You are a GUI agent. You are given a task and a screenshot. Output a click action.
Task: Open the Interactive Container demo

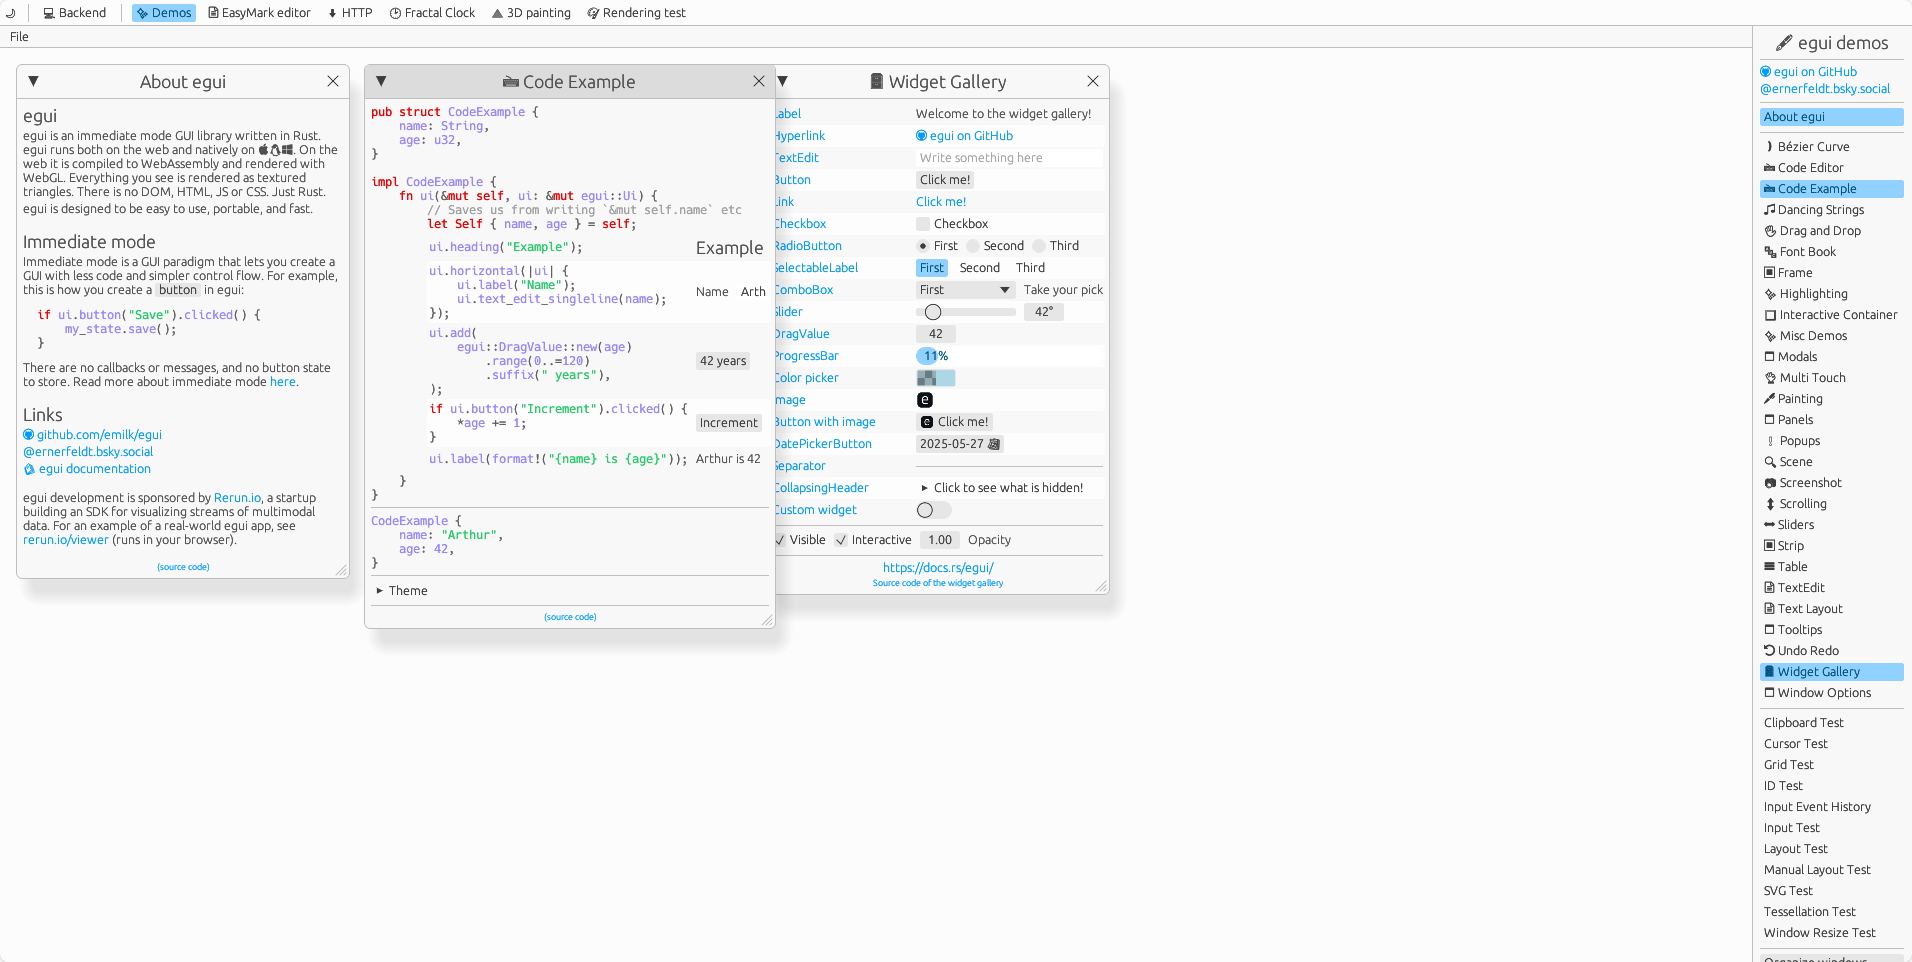[x=1831, y=314]
